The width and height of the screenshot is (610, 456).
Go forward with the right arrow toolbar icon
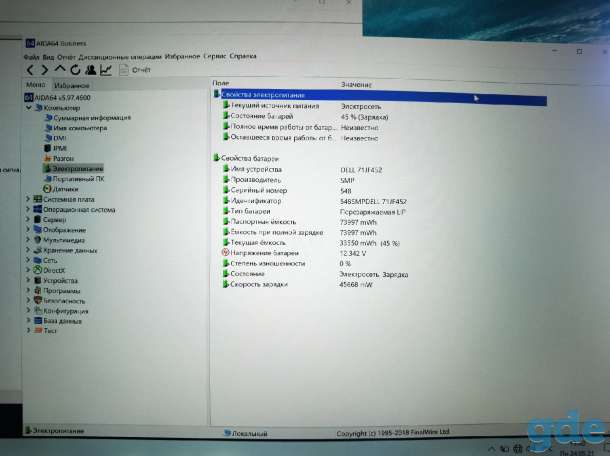[x=45, y=70]
